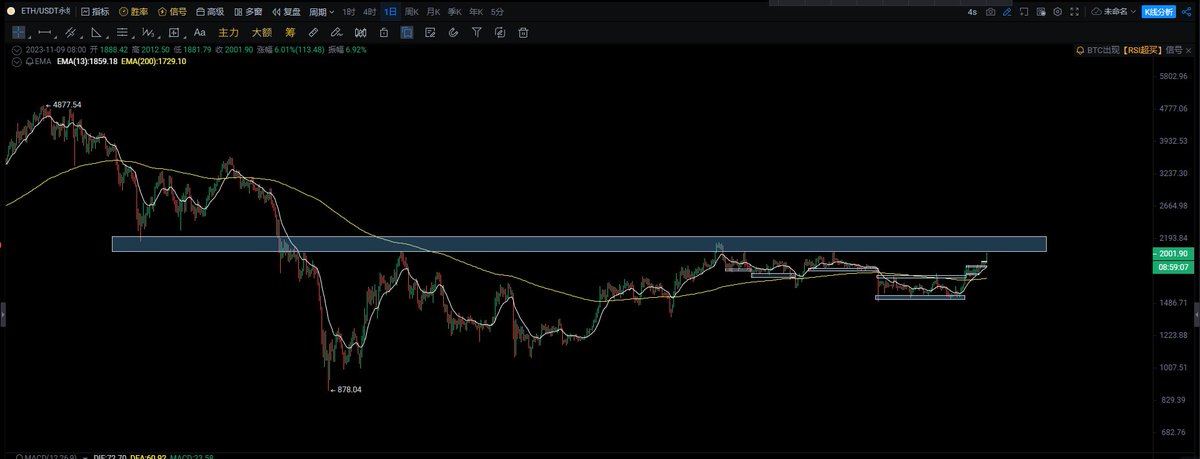
Task: Switch to the 1时 timeframe
Action: [349, 11]
